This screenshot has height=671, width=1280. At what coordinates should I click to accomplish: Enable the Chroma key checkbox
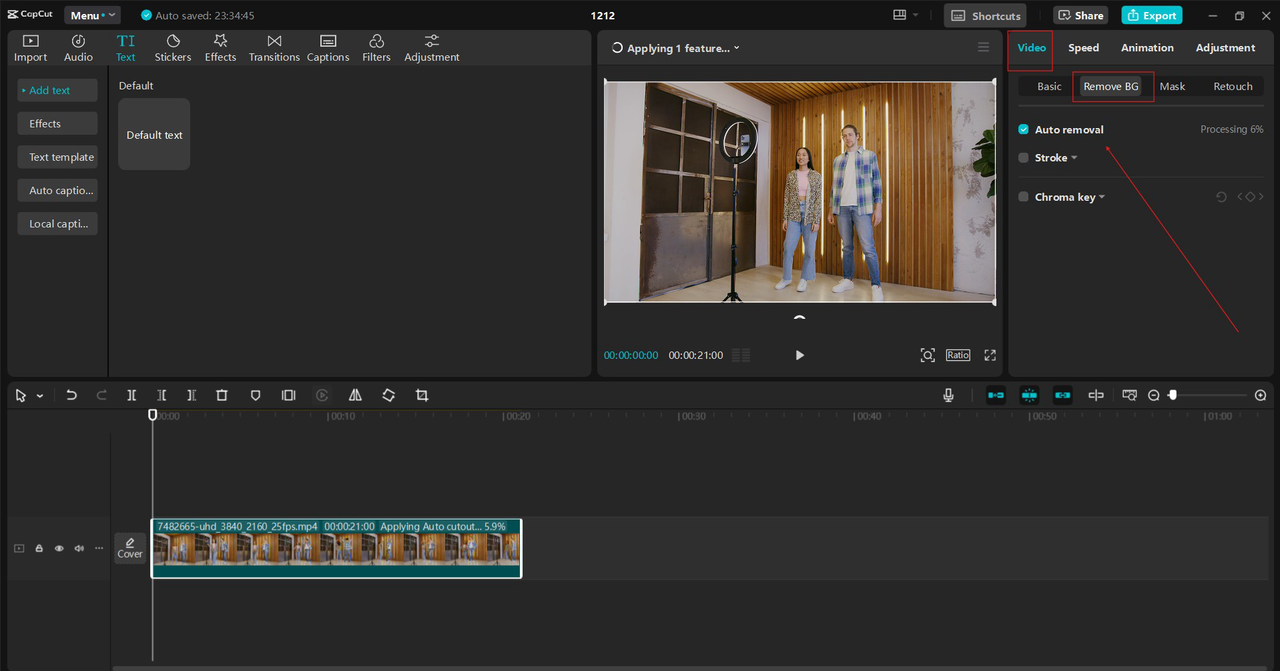pyautogui.click(x=1023, y=197)
